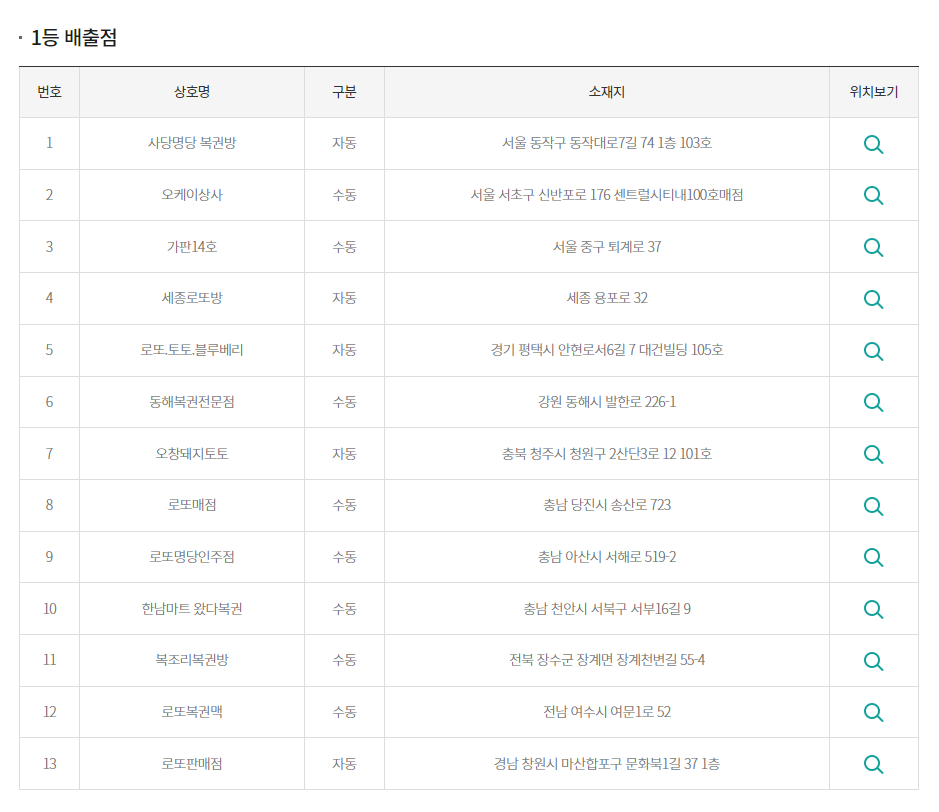
Task: Click row number 7
Action: point(50,454)
